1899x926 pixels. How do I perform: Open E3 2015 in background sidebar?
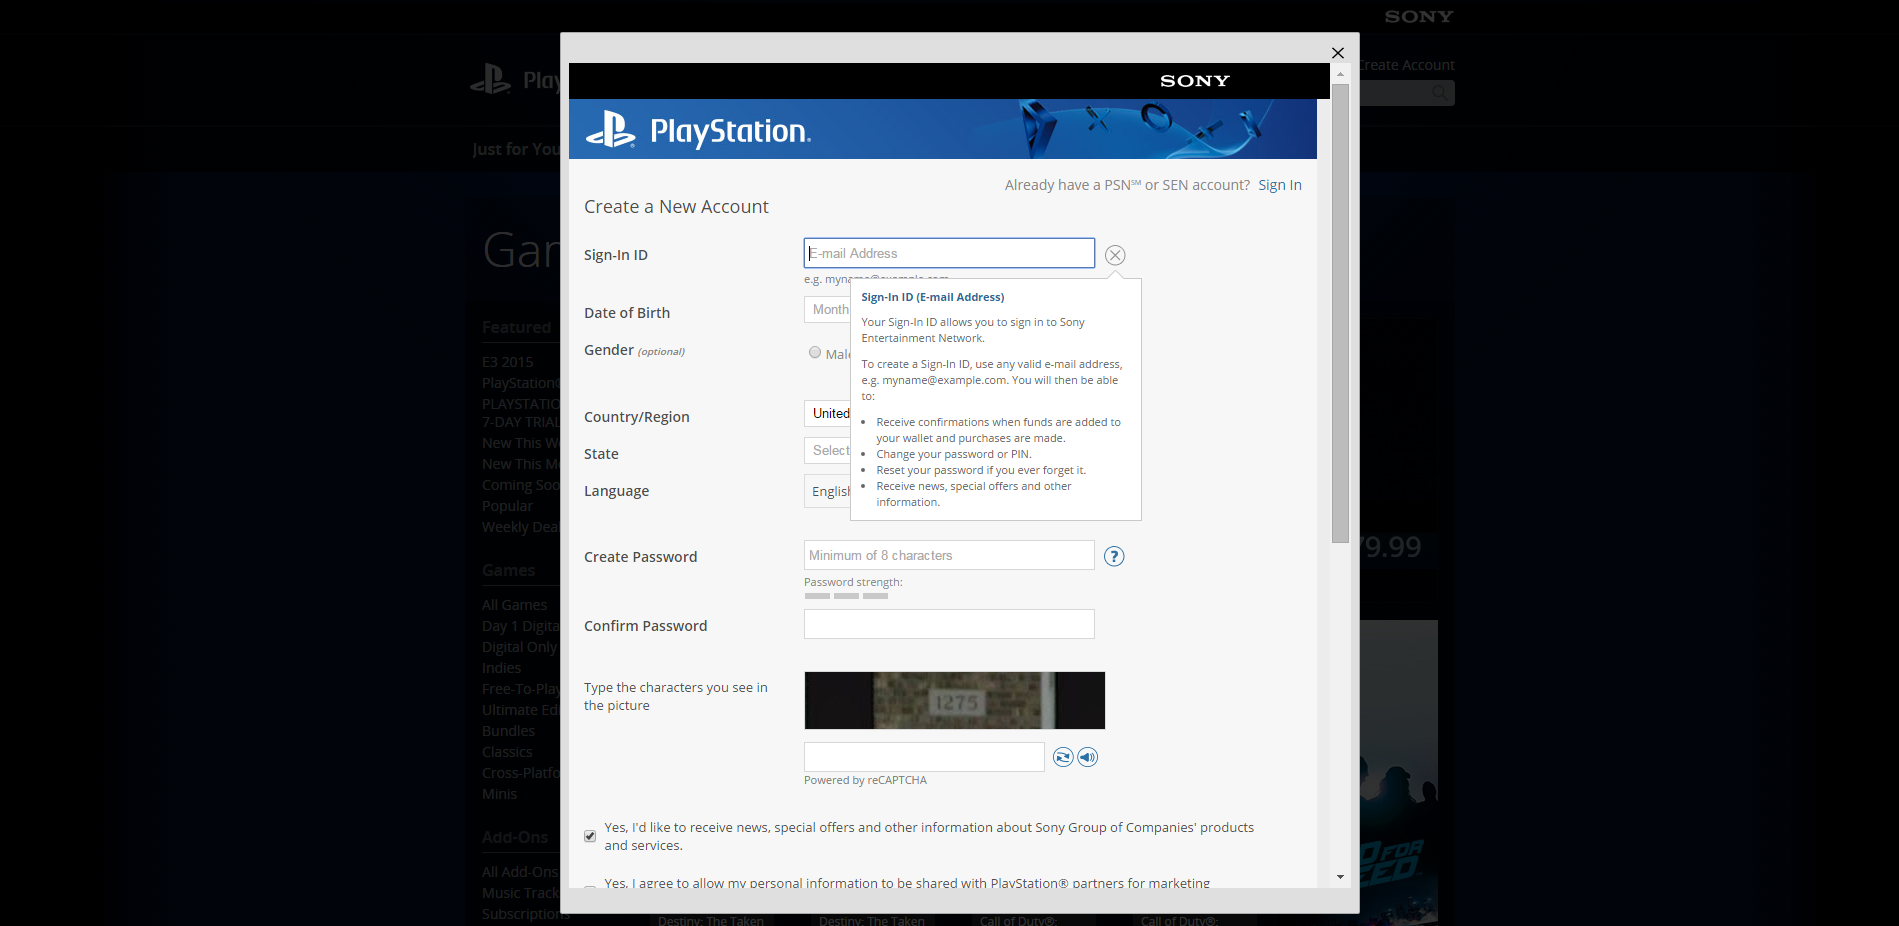[508, 362]
